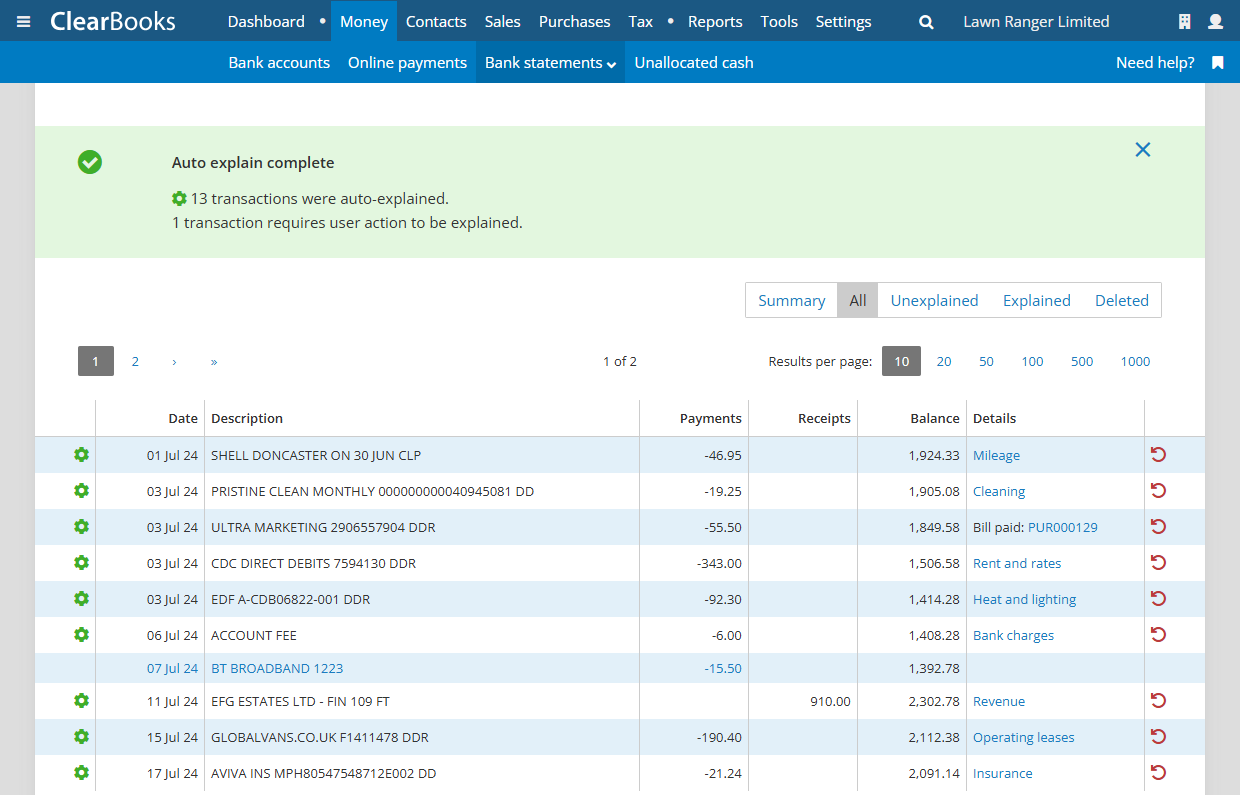Show 500 results per page
Image resolution: width=1240 pixels, height=795 pixels.
pyautogui.click(x=1082, y=362)
